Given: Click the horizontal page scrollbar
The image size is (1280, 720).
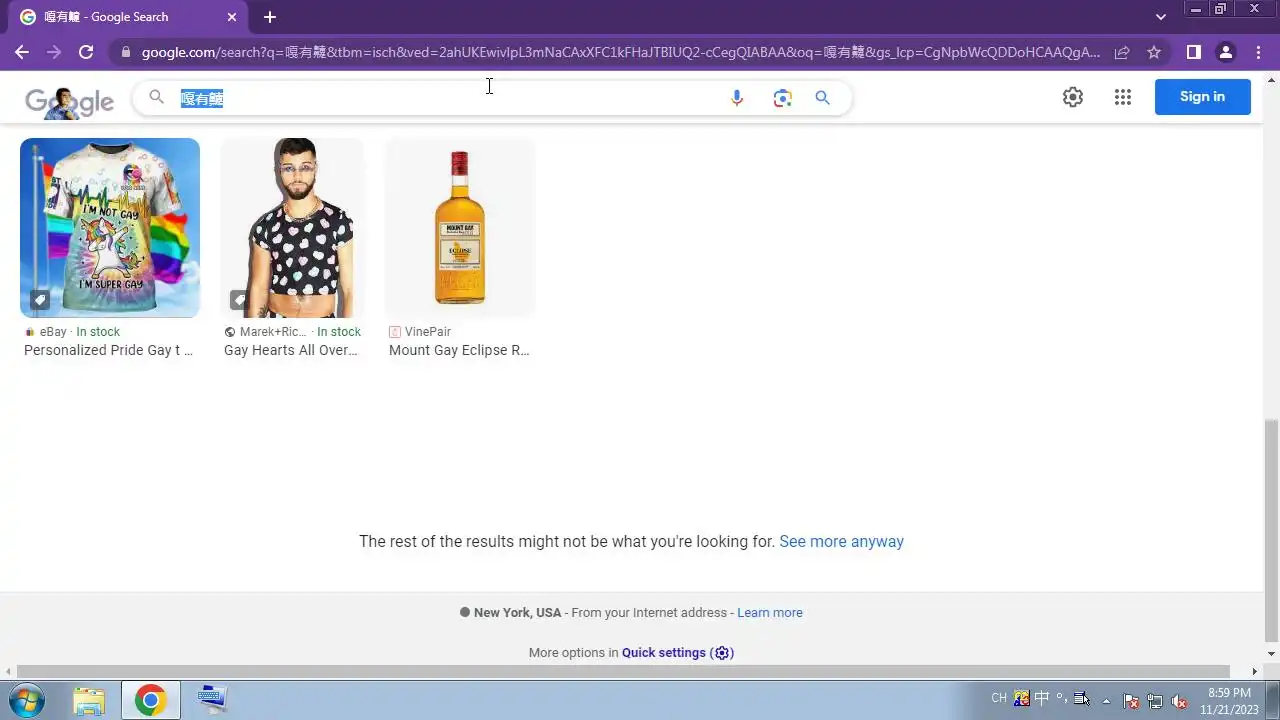Looking at the screenshot, I should 623,672.
